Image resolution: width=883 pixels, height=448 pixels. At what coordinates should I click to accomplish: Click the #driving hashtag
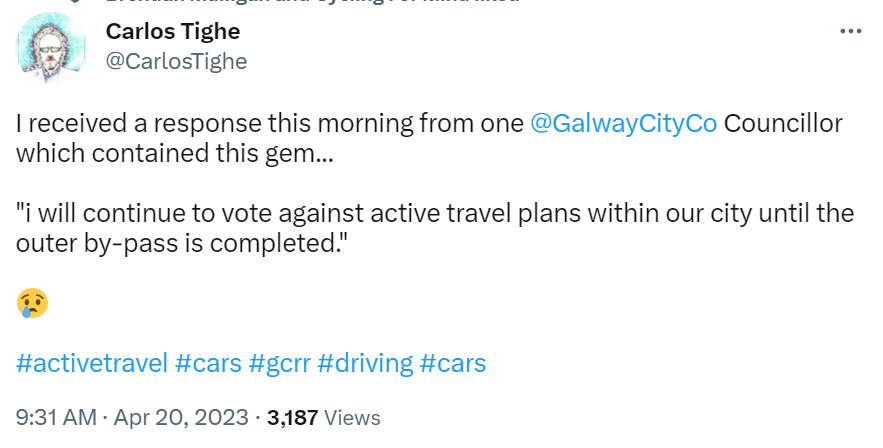[364, 362]
